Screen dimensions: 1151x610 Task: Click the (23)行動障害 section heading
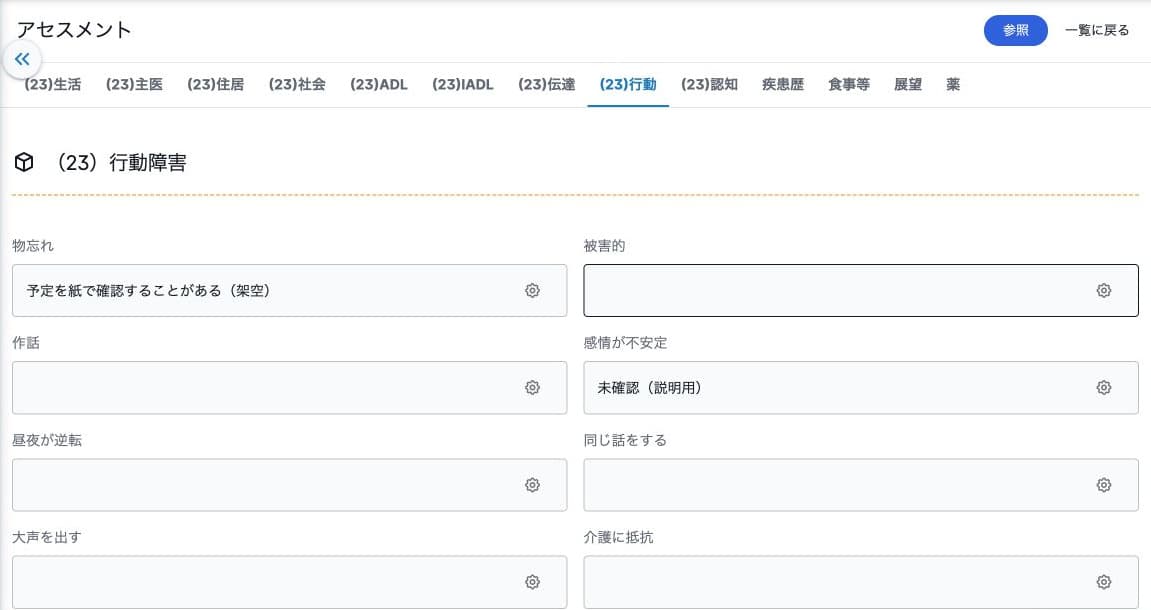pyautogui.click(x=122, y=162)
